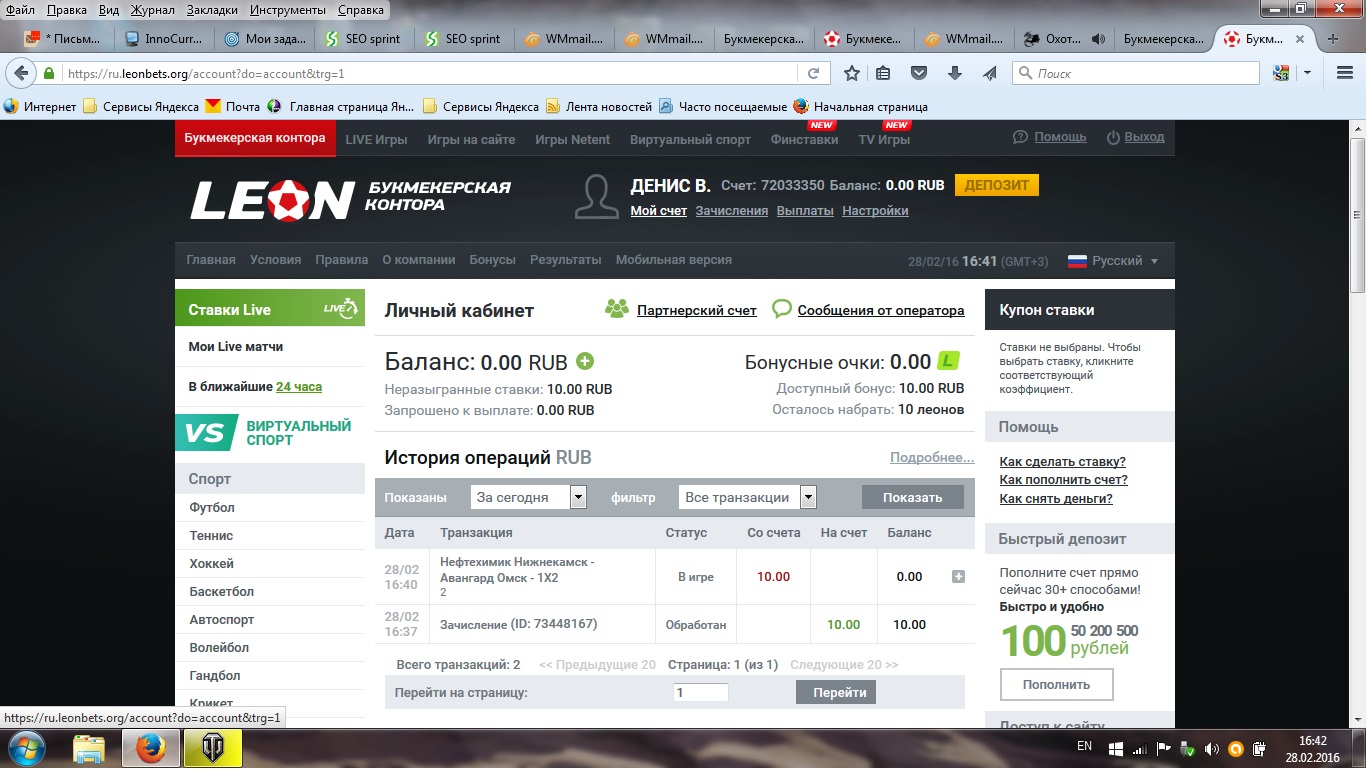1366x778 pixels.
Task: Select the LIVE Игры site tab
Action: 376,139
